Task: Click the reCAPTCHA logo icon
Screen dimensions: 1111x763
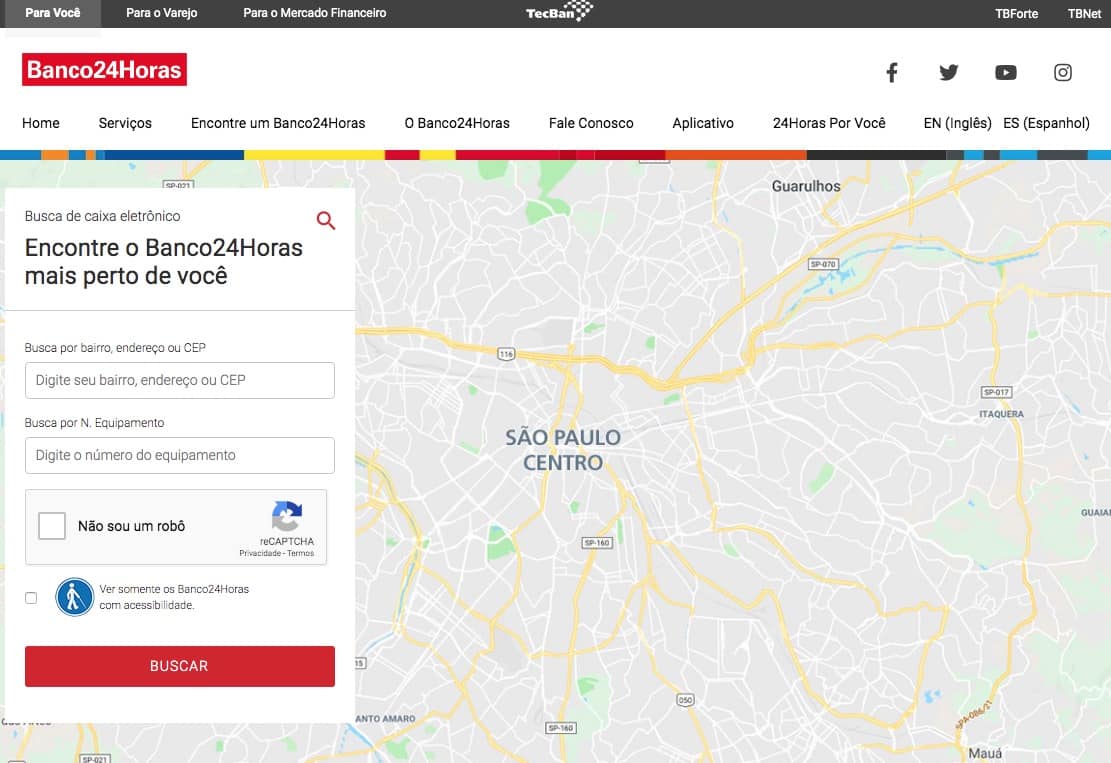Action: point(287,516)
